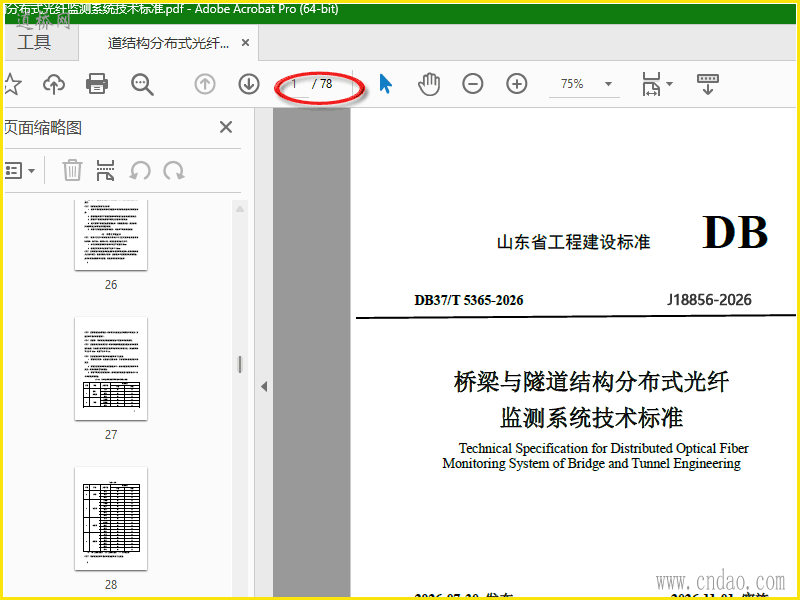Click the English title 'Technical Specification for Distributed Optical Fiber'
This screenshot has width=800, height=600.
click(x=603, y=448)
